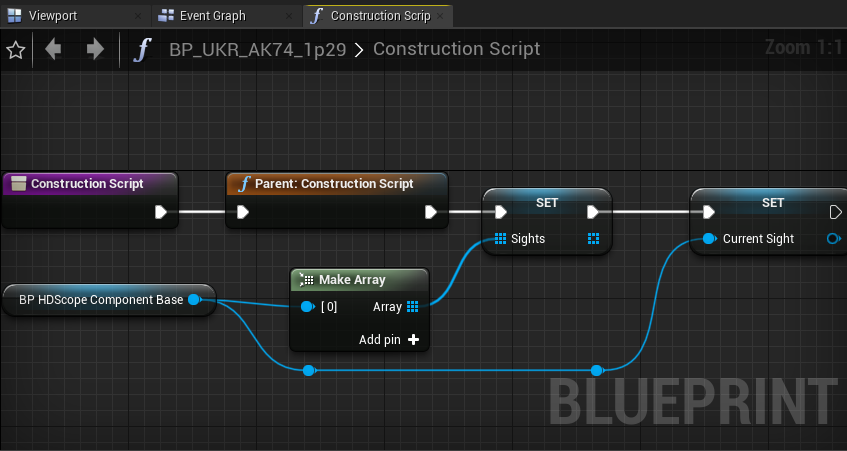The image size is (847, 451).
Task: Click the Sights SET output array pin
Action: [593, 239]
